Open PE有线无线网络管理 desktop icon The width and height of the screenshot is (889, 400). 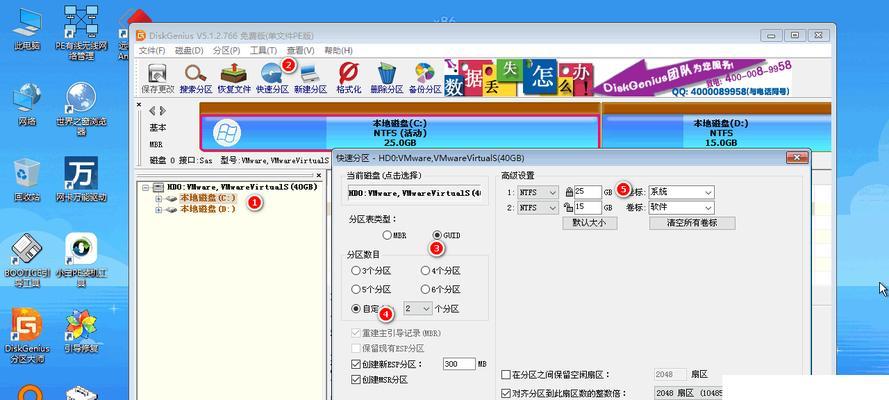81,33
